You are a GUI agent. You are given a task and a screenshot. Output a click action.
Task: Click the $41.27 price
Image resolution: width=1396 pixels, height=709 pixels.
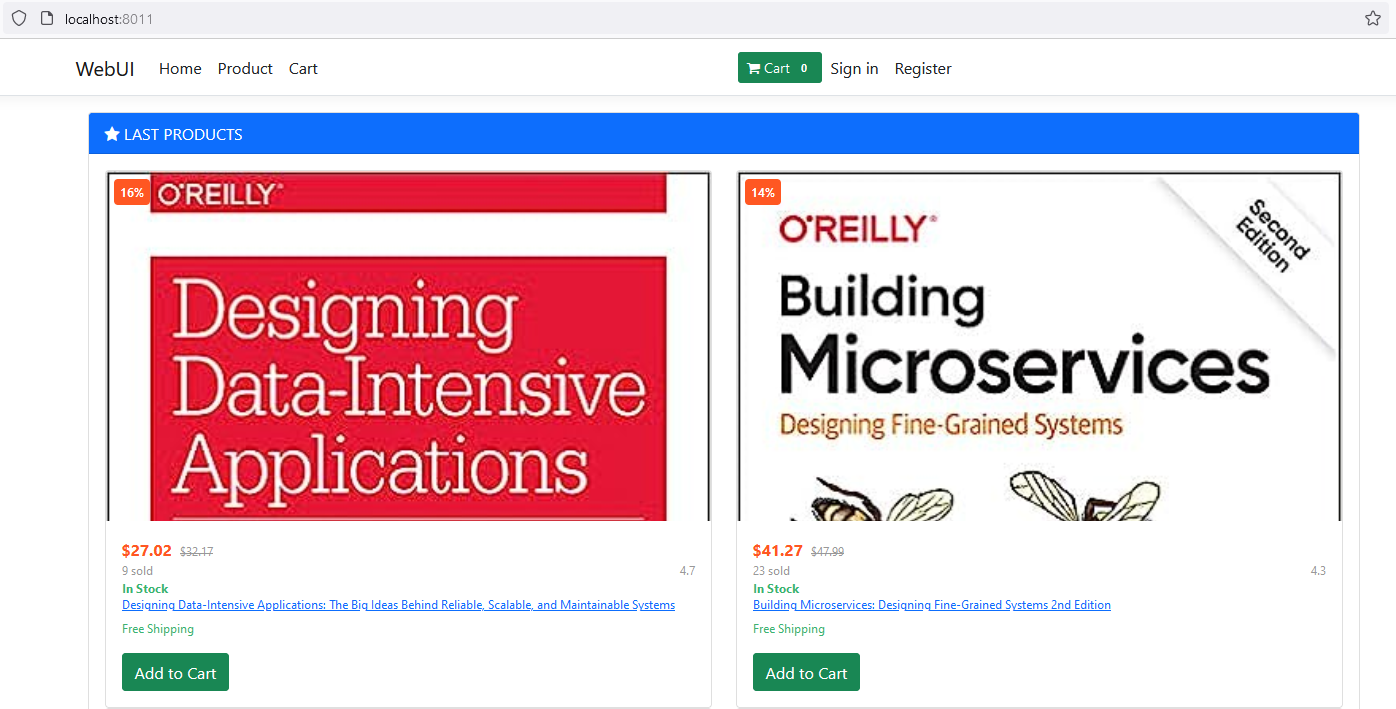coord(778,550)
